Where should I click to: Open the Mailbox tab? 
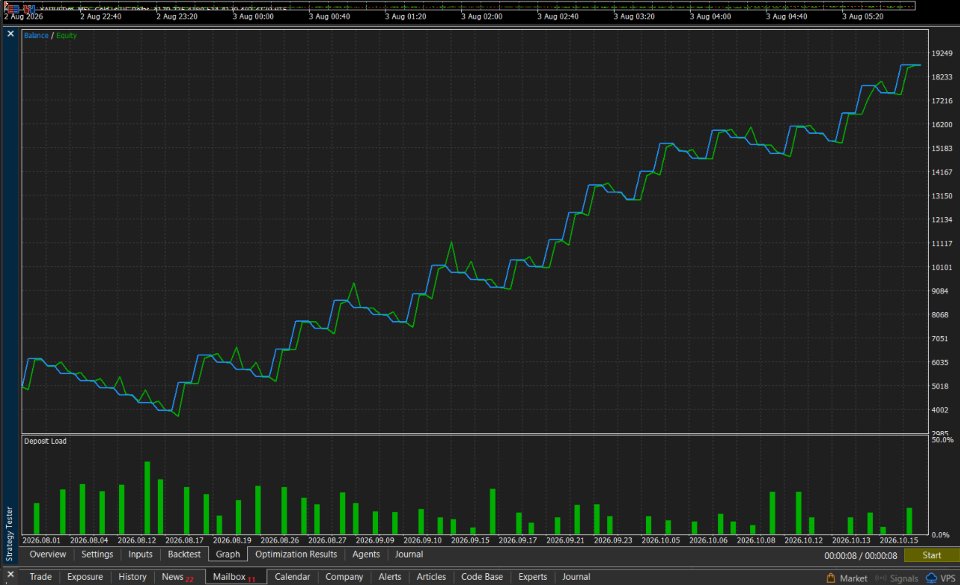[230, 576]
